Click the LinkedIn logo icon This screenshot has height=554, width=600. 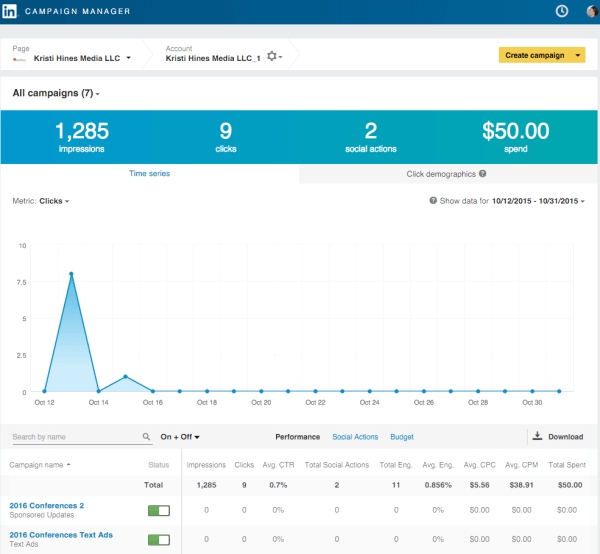9,11
